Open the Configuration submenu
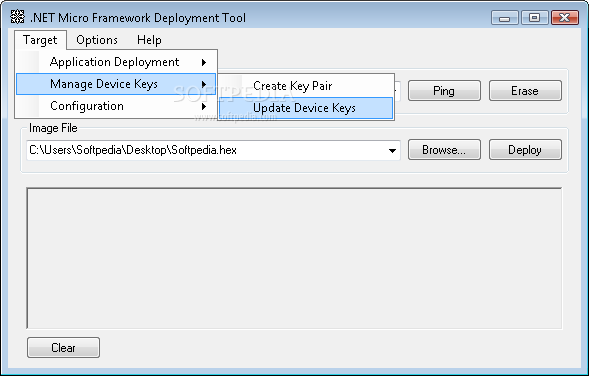 (x=116, y=106)
